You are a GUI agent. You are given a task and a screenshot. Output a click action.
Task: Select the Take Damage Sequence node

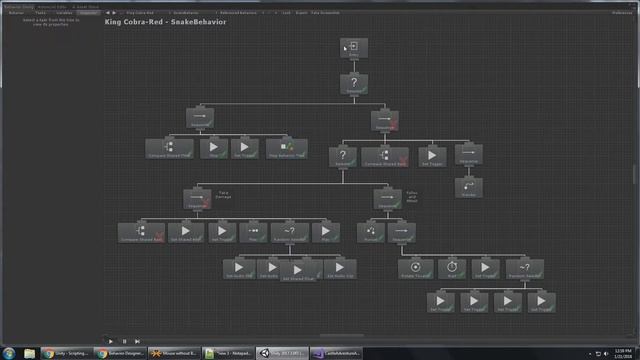point(197,199)
